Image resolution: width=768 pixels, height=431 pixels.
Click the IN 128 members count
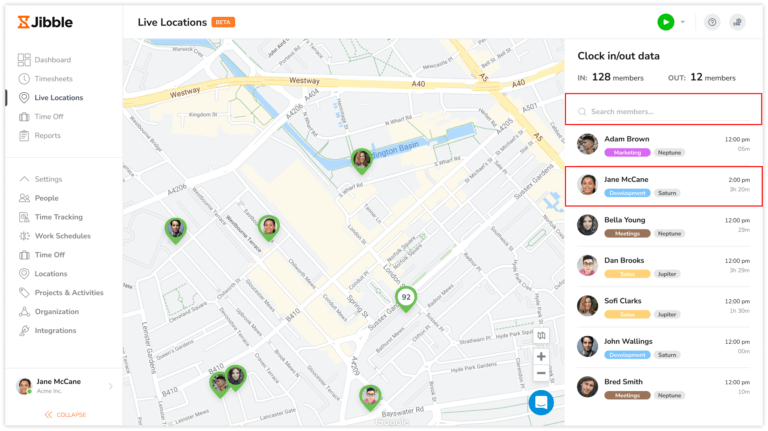610,77
